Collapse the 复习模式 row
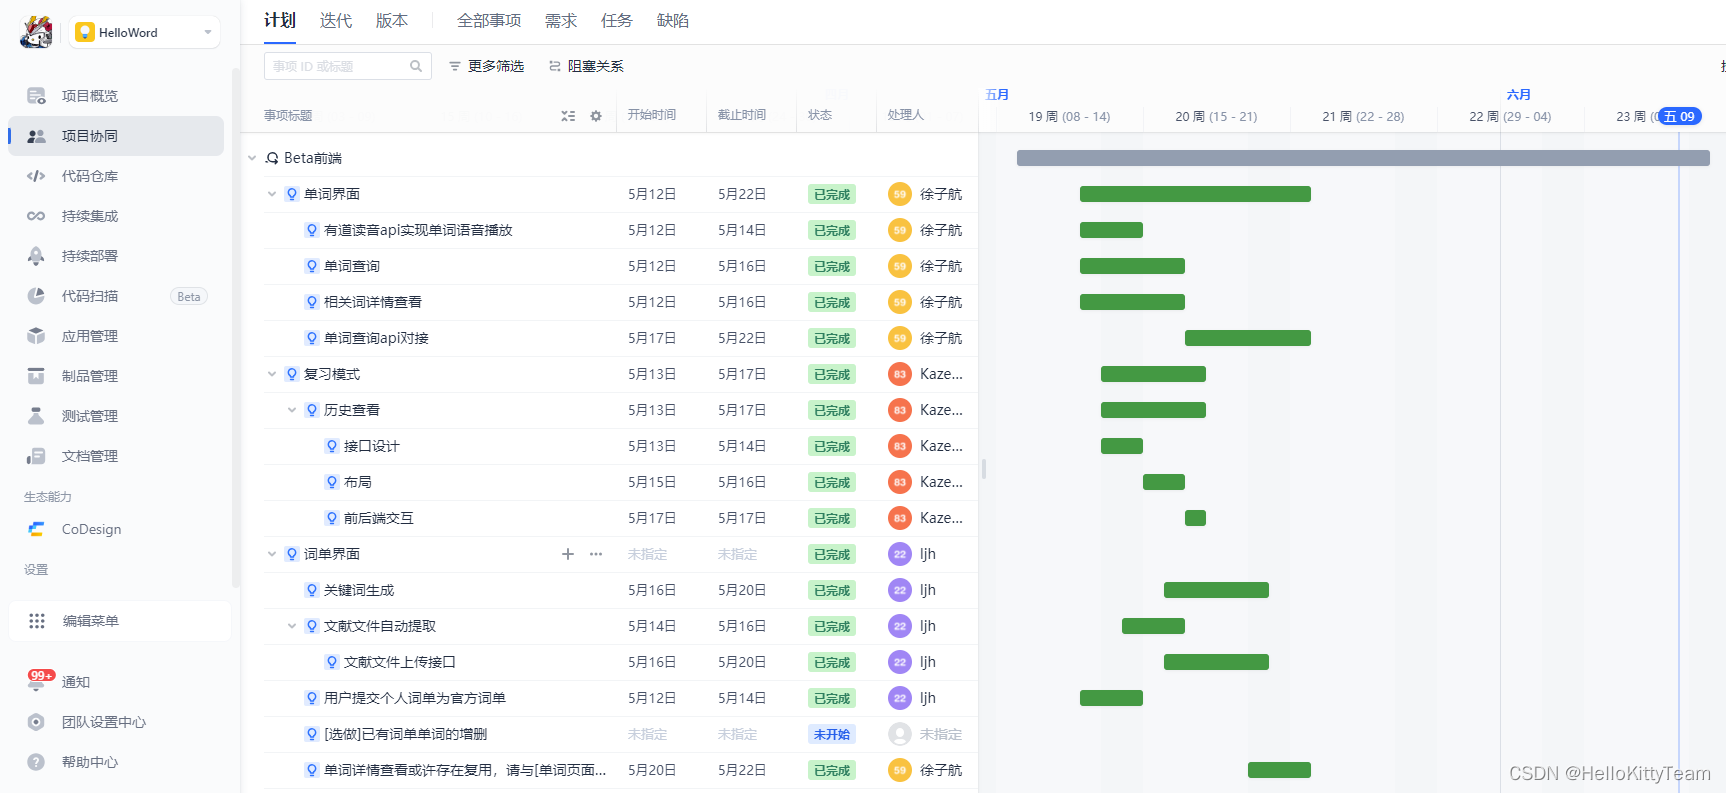This screenshot has width=1726, height=793. coord(272,374)
